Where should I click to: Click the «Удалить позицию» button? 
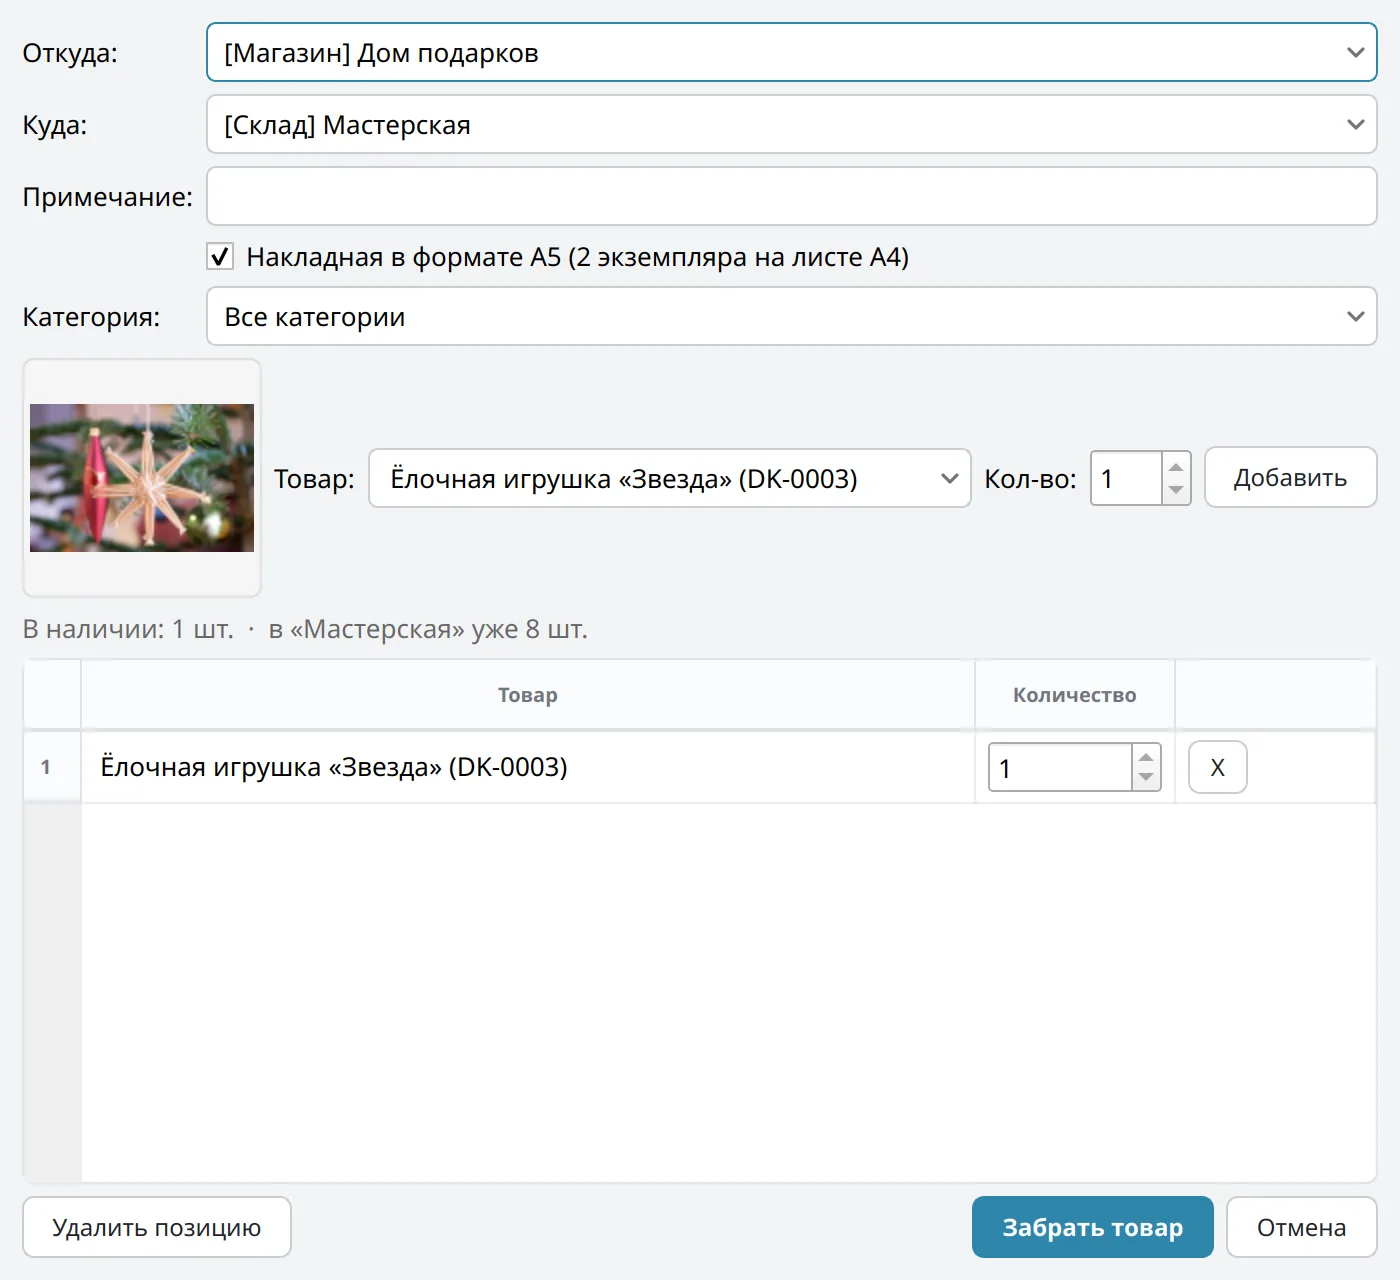click(x=157, y=1227)
